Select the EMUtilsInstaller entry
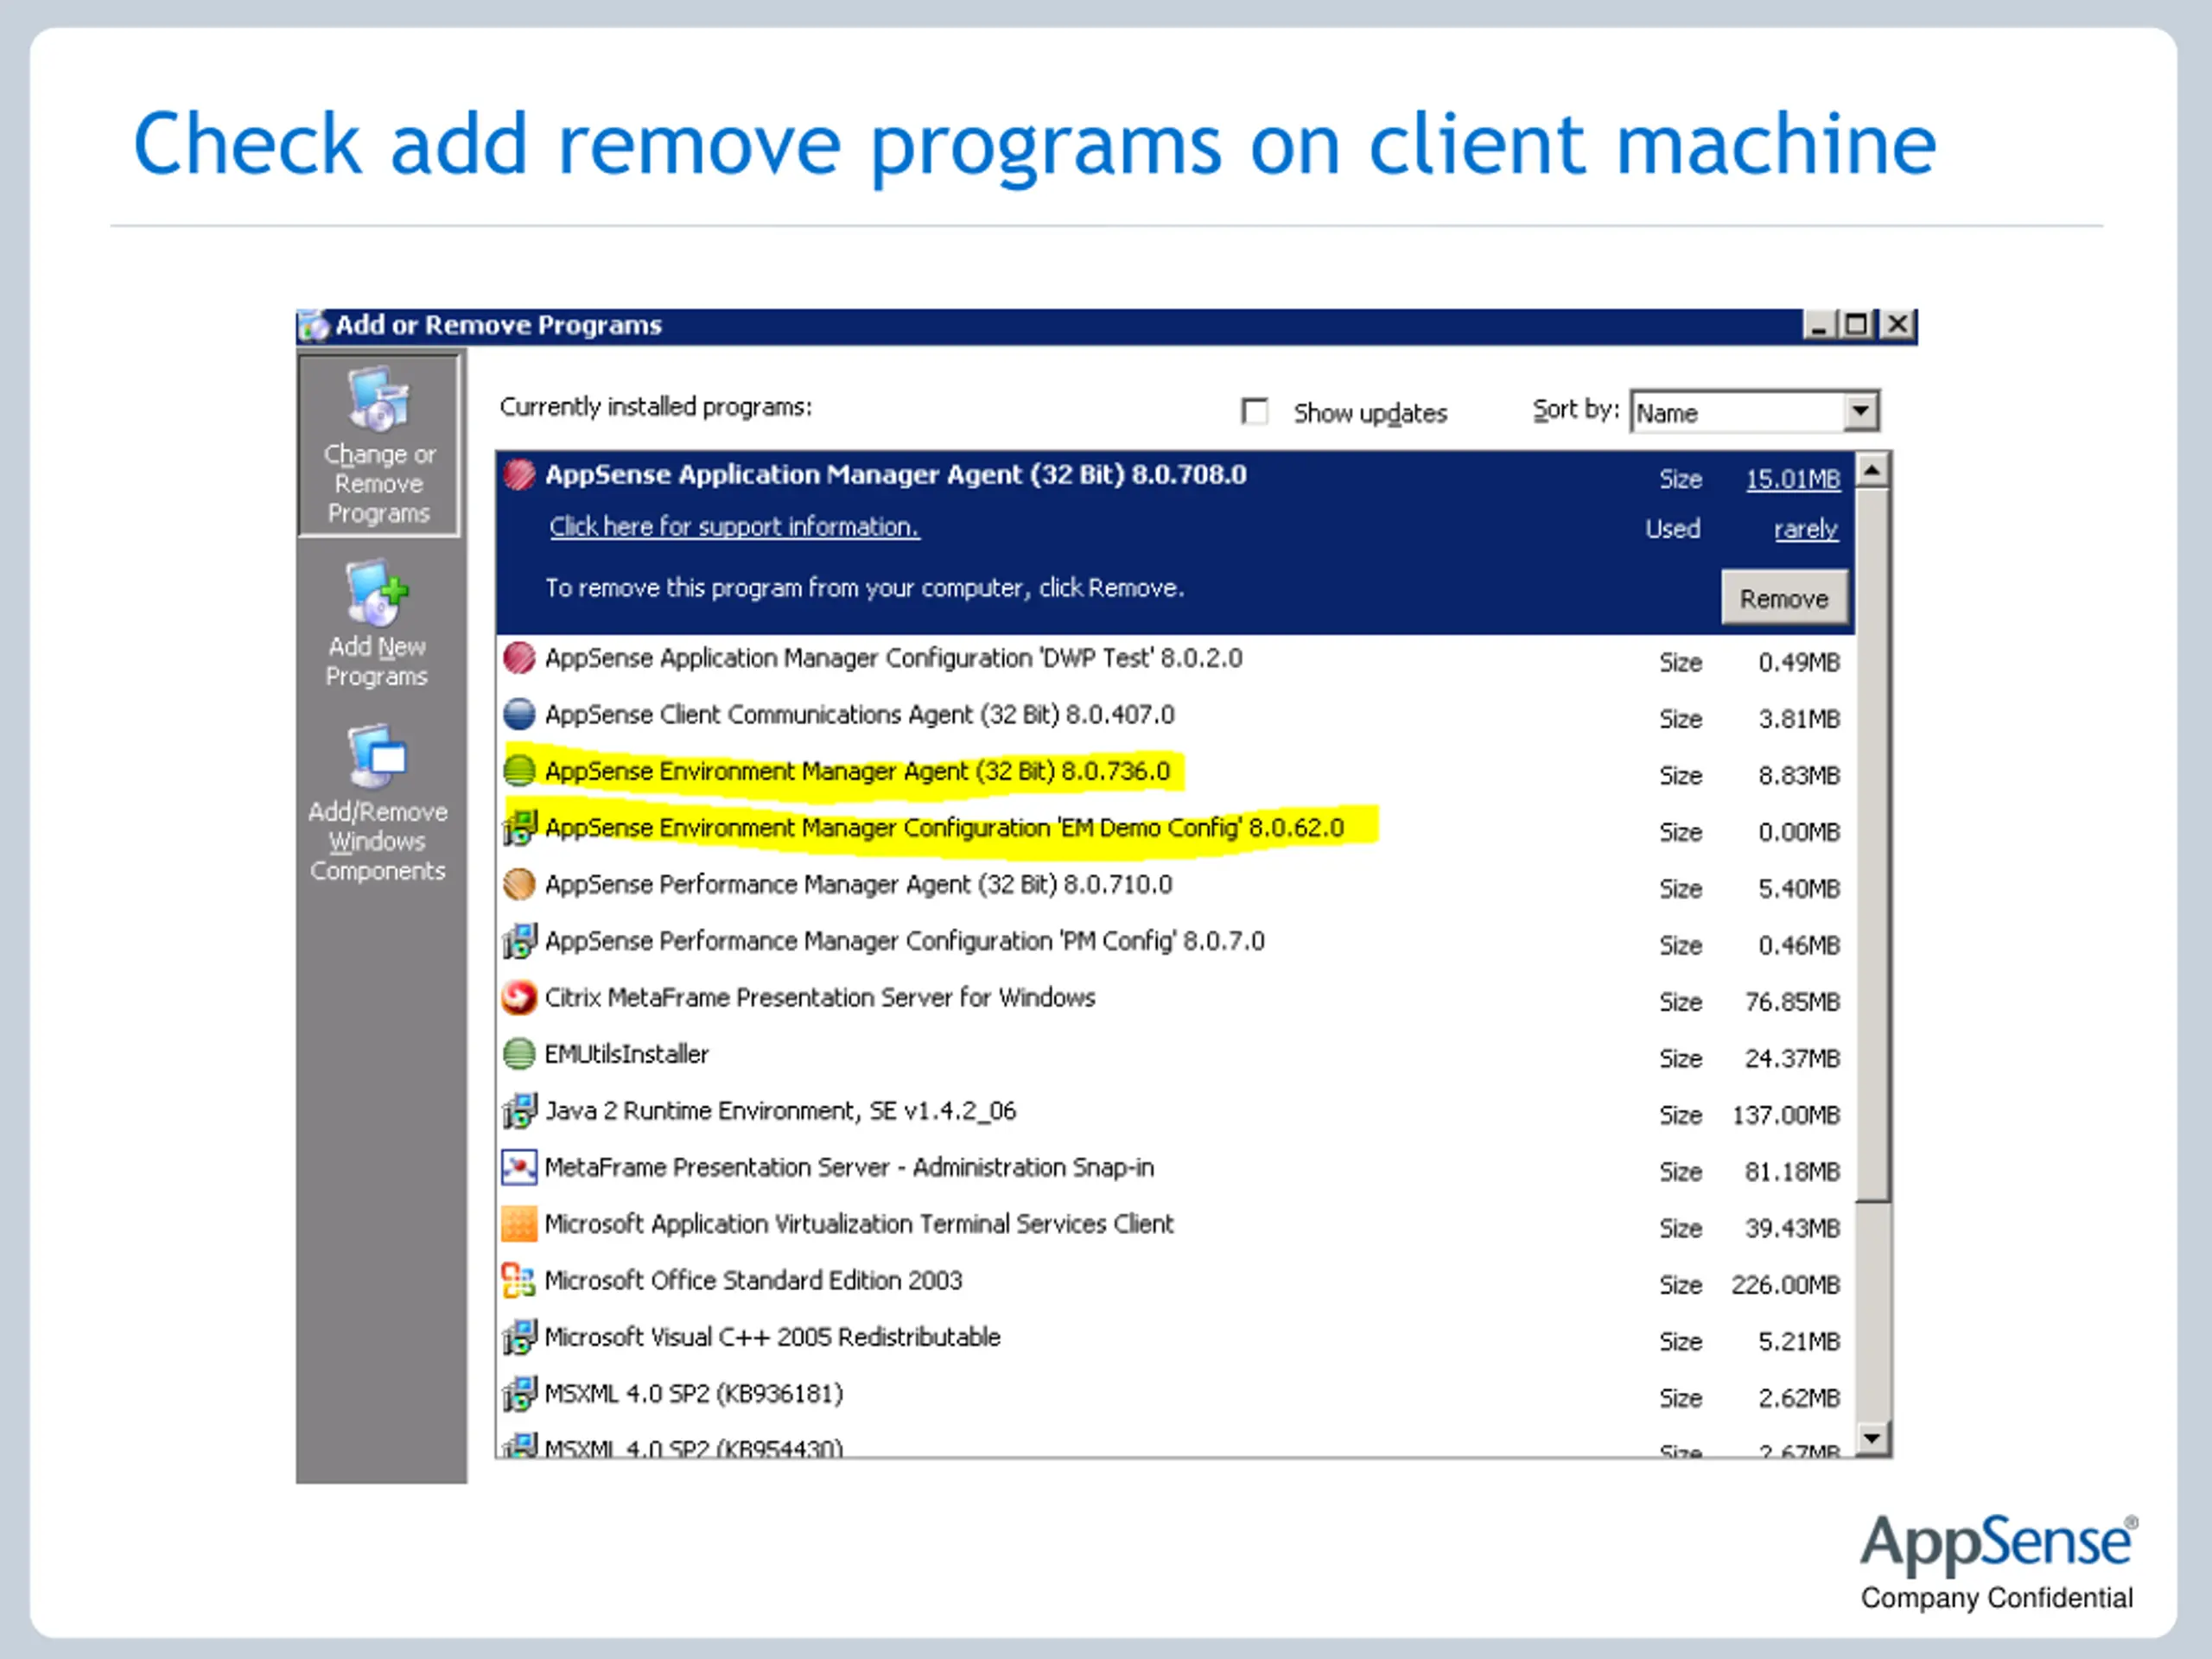The height and width of the screenshot is (1659, 2212). pos(1176,1056)
